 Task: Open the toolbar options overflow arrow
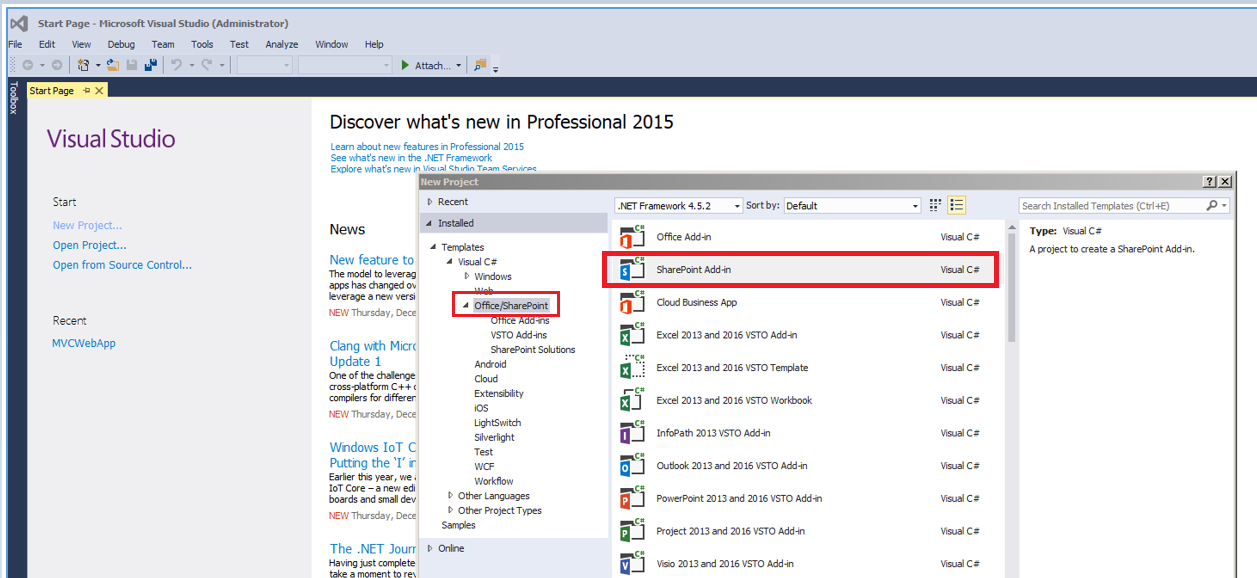click(496, 69)
